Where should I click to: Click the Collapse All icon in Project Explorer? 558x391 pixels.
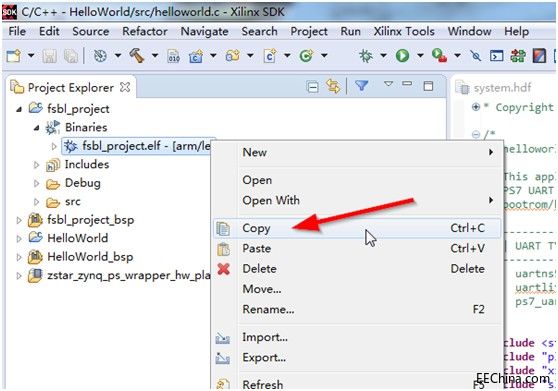(312, 87)
